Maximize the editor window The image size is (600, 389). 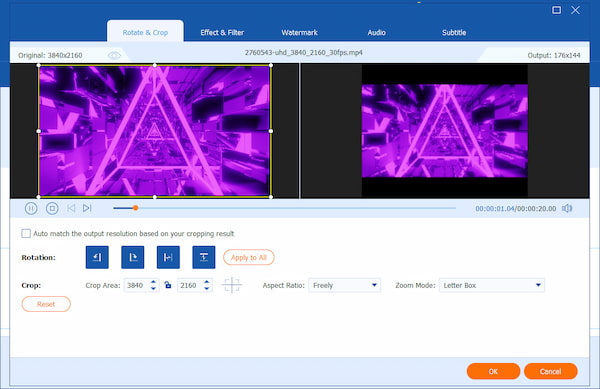click(557, 10)
